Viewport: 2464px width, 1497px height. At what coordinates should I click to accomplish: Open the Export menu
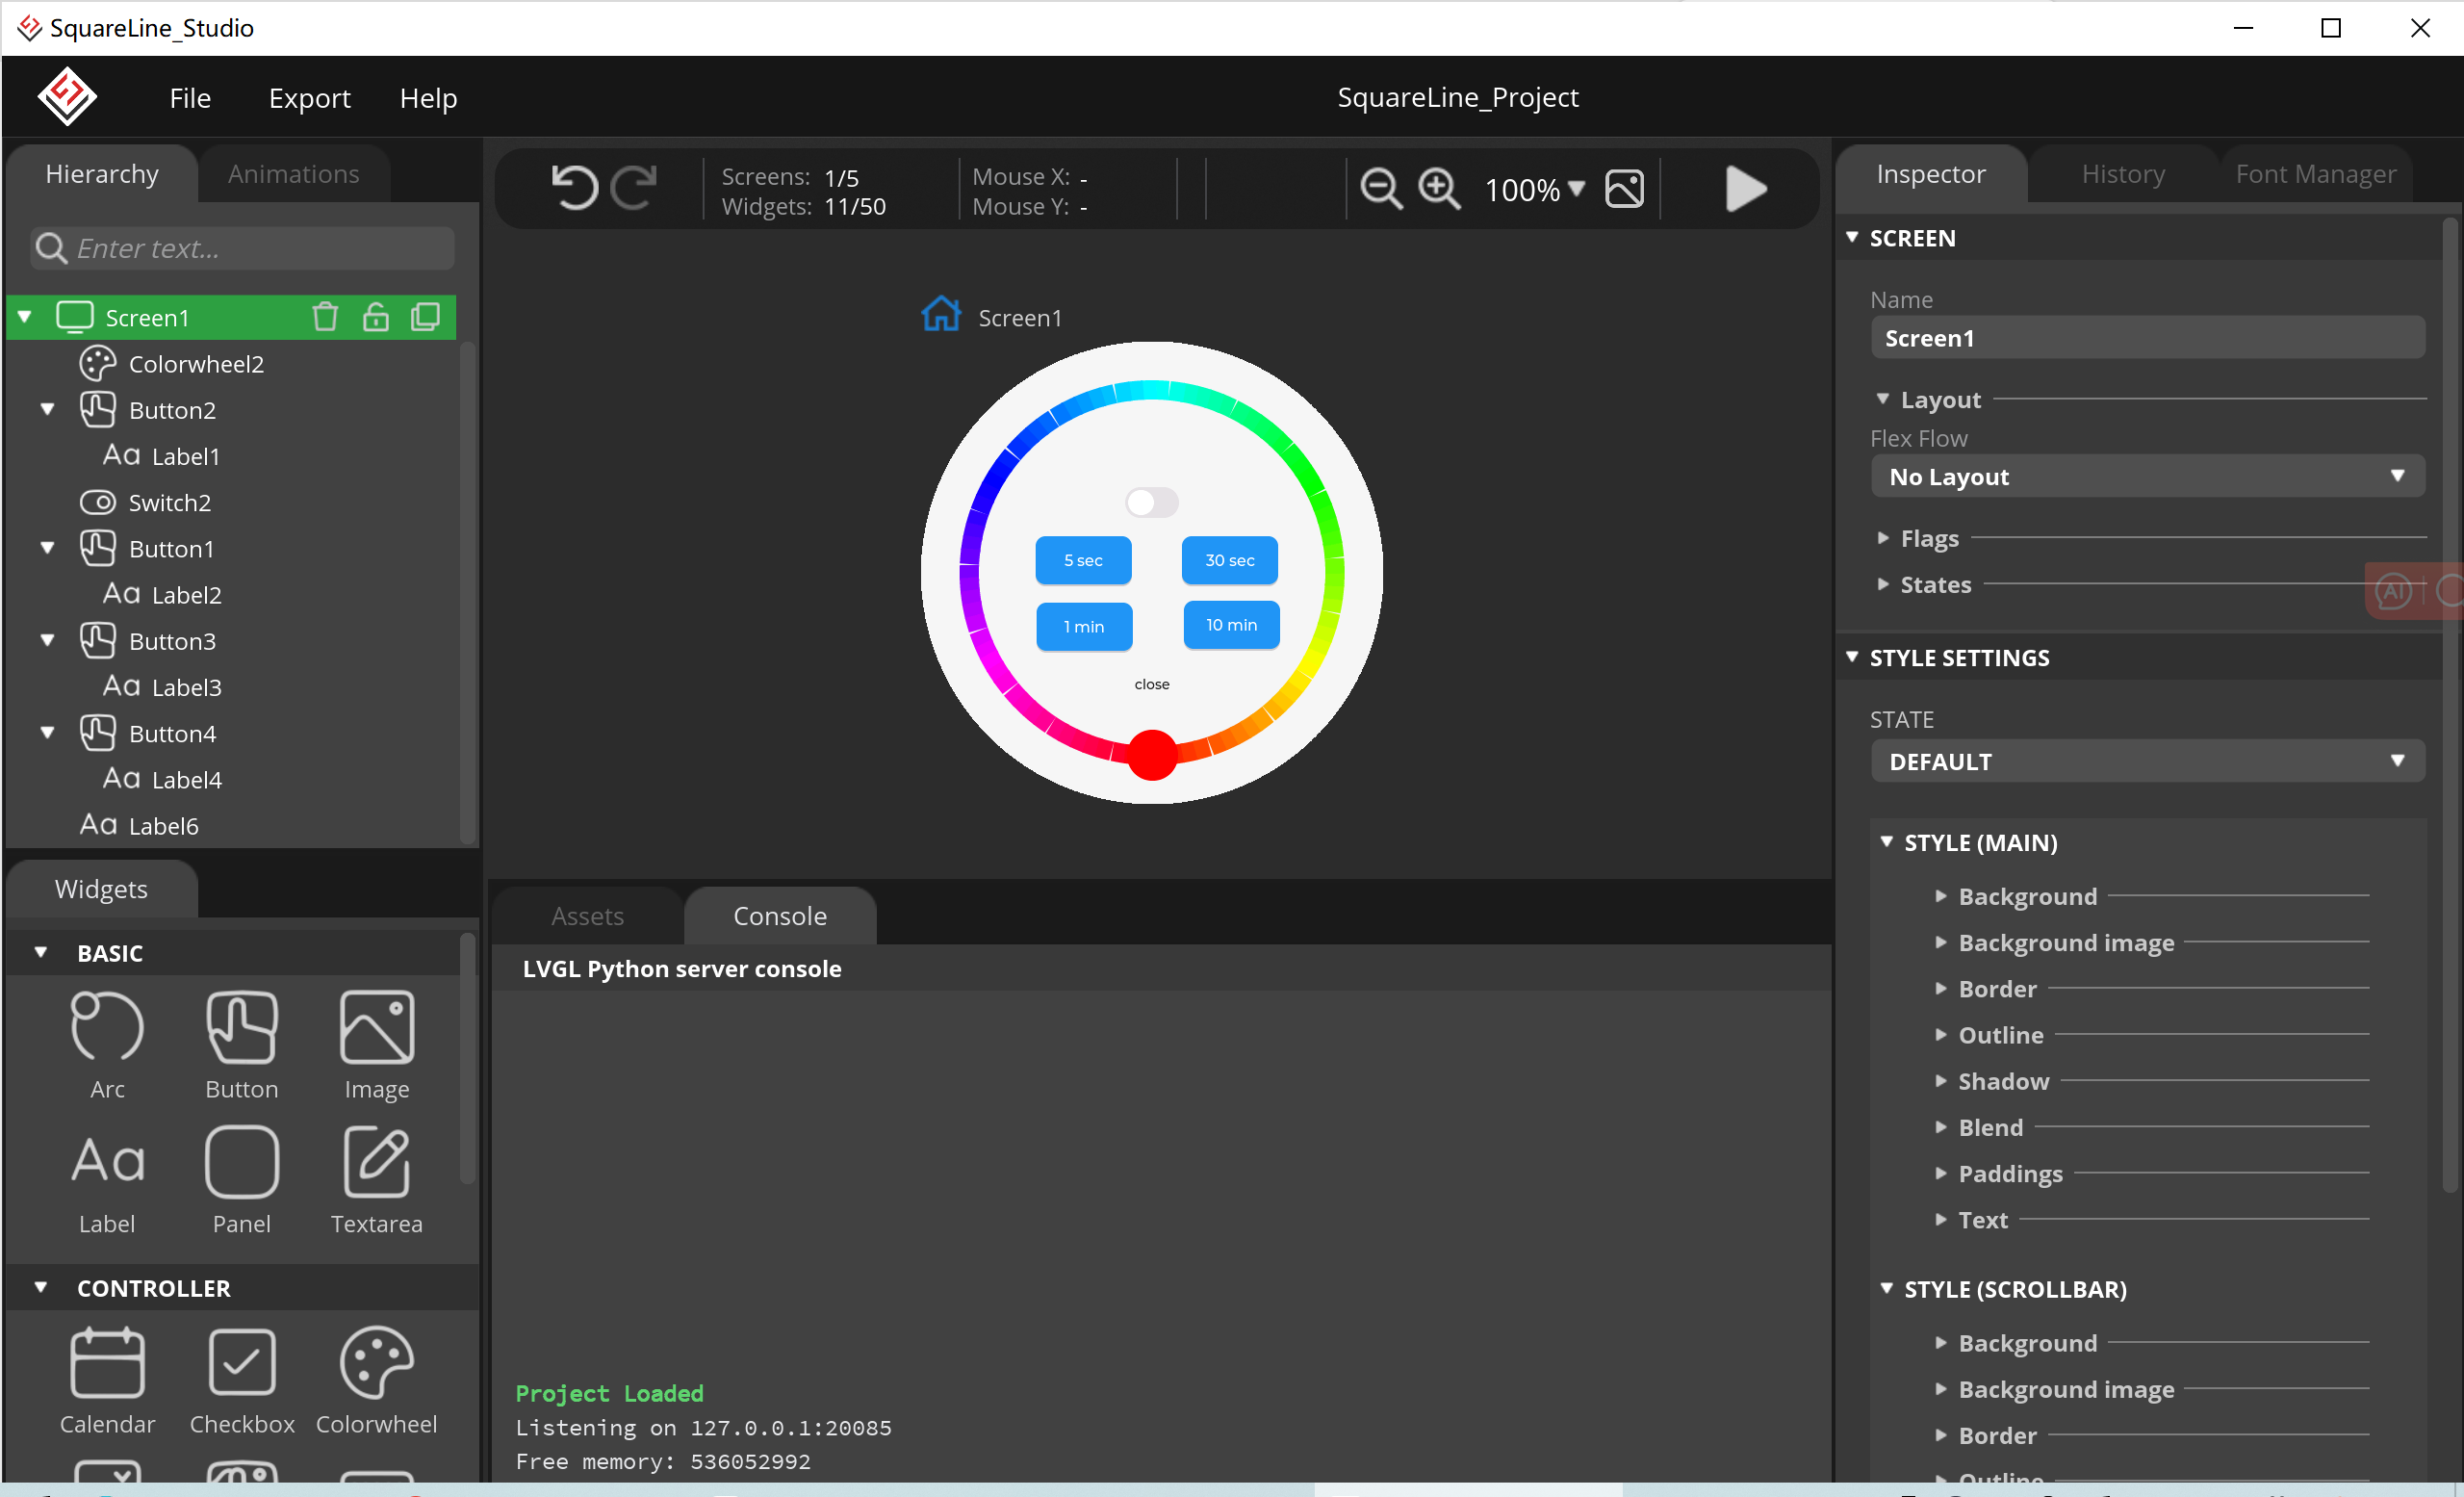[309, 98]
